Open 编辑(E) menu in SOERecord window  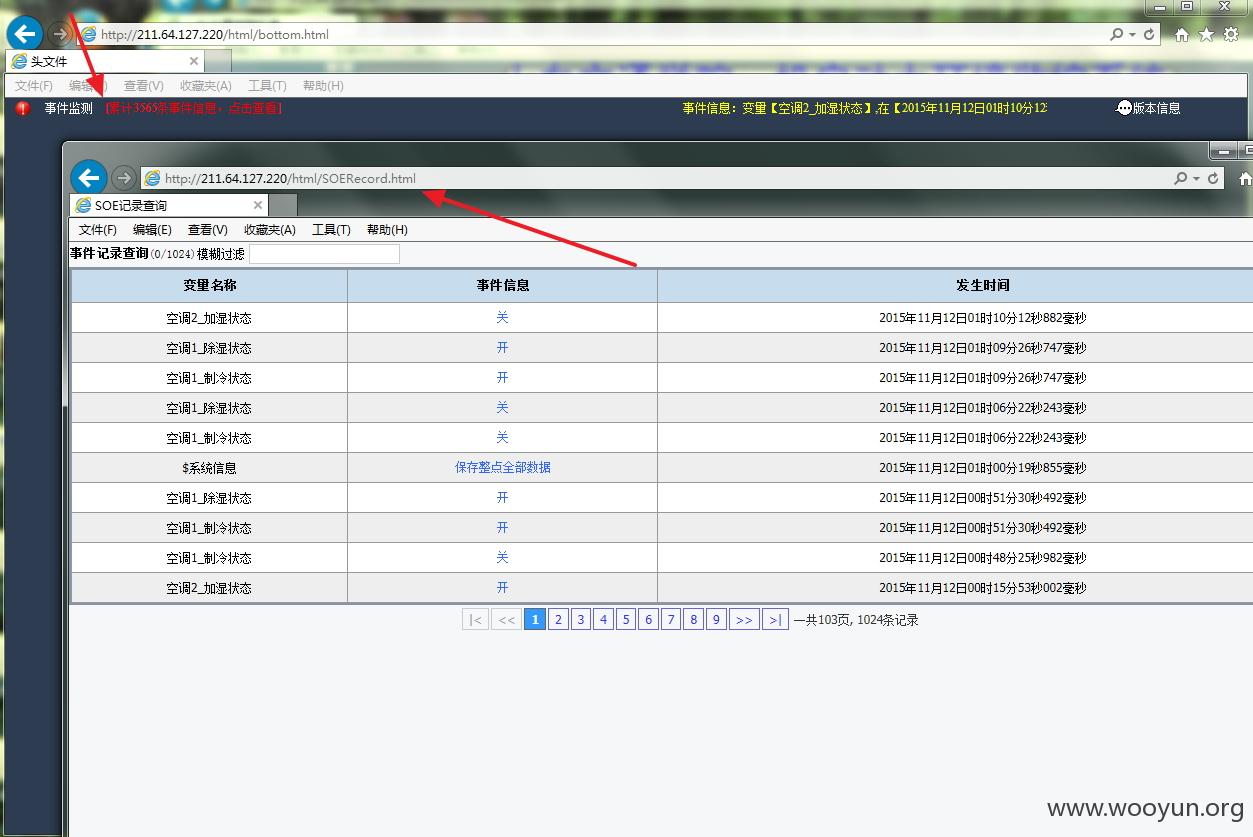point(152,230)
